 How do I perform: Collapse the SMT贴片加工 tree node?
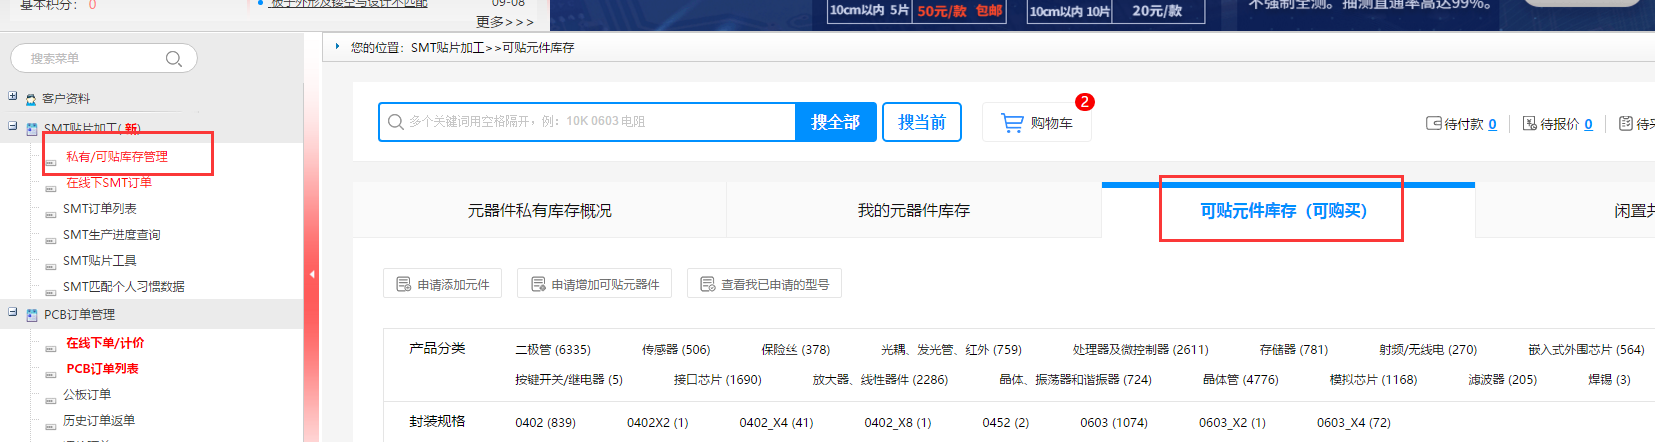pyautogui.click(x=13, y=127)
